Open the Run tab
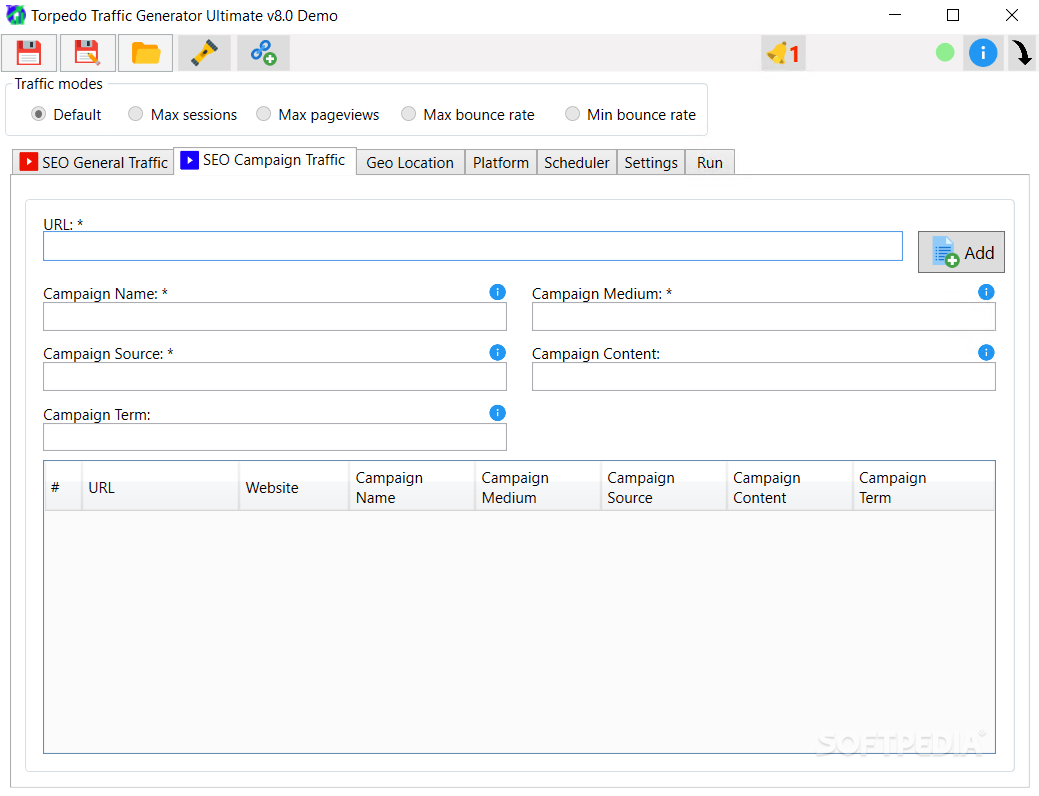The image size is (1039, 796). pos(710,162)
